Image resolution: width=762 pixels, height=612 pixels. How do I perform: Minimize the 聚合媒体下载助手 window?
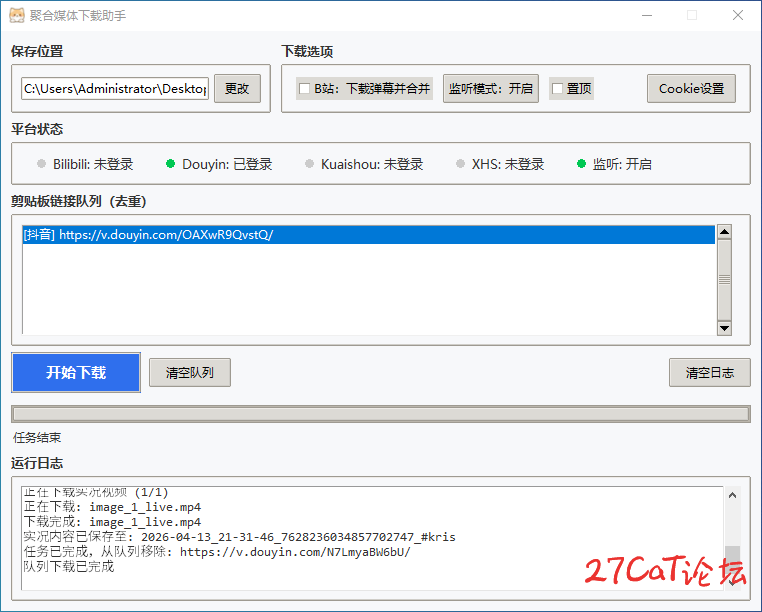pos(645,16)
